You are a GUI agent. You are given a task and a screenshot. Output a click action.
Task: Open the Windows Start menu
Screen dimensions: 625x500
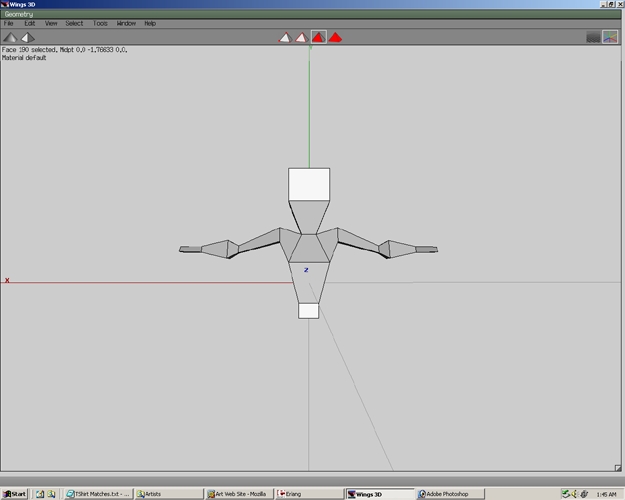(15, 494)
